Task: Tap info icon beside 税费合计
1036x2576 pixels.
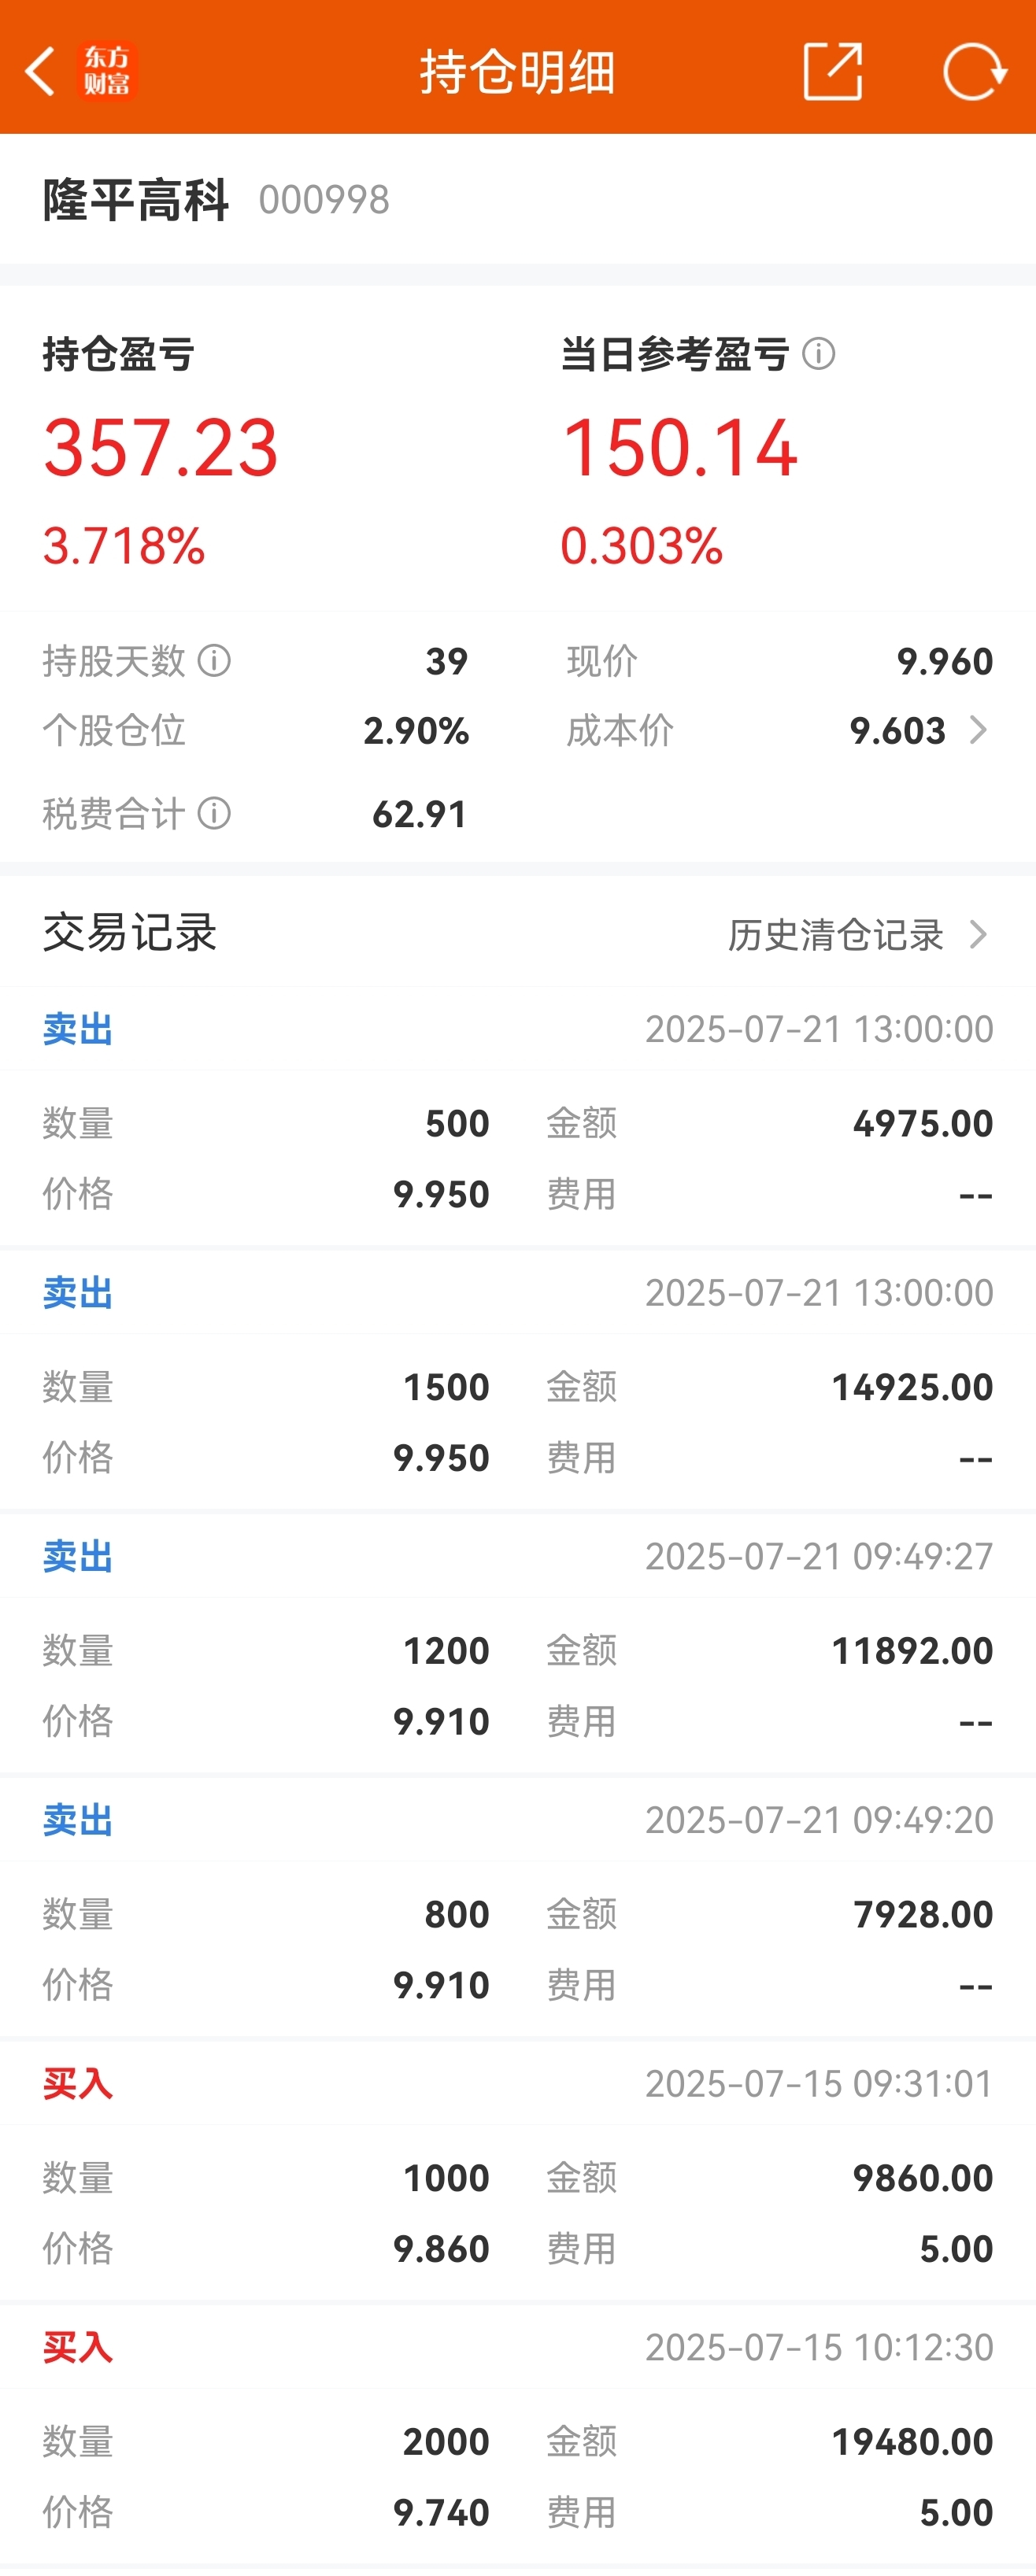Action: (214, 813)
